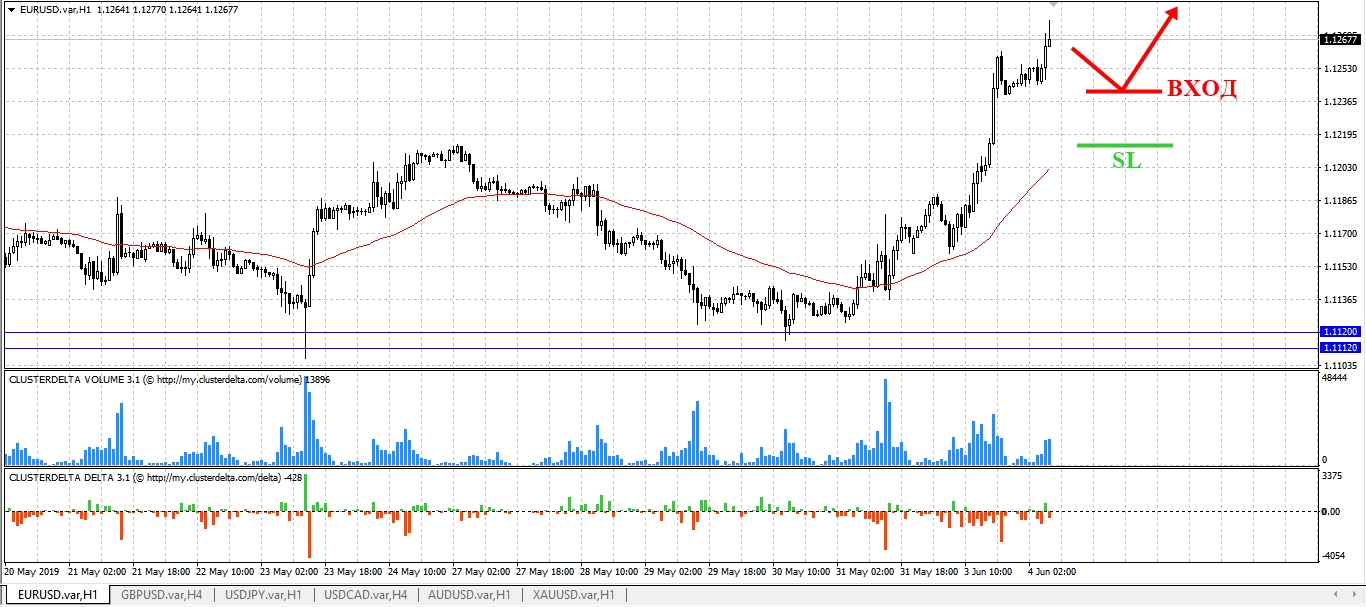The height and width of the screenshot is (607, 1366).
Task: Click the 1.12195 price scale value
Action: click(x=1340, y=135)
